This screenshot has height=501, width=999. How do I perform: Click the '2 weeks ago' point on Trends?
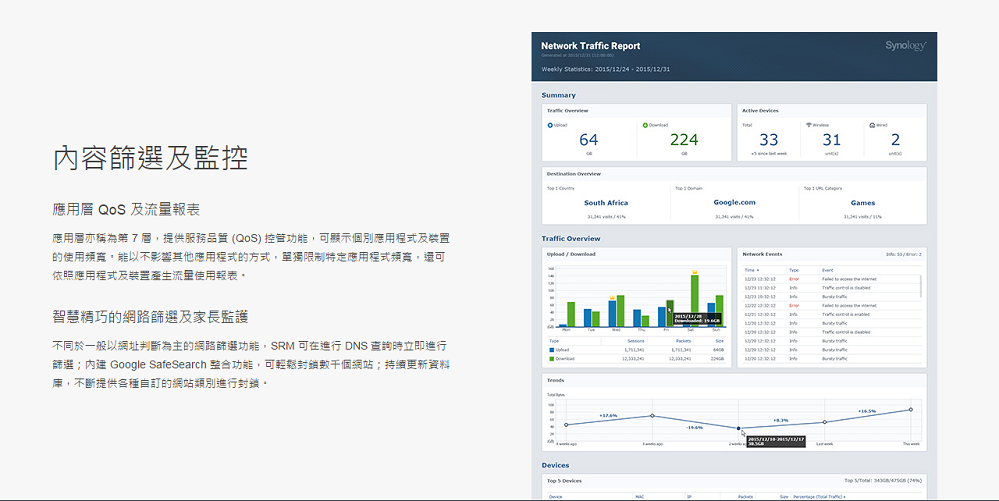tap(739, 429)
